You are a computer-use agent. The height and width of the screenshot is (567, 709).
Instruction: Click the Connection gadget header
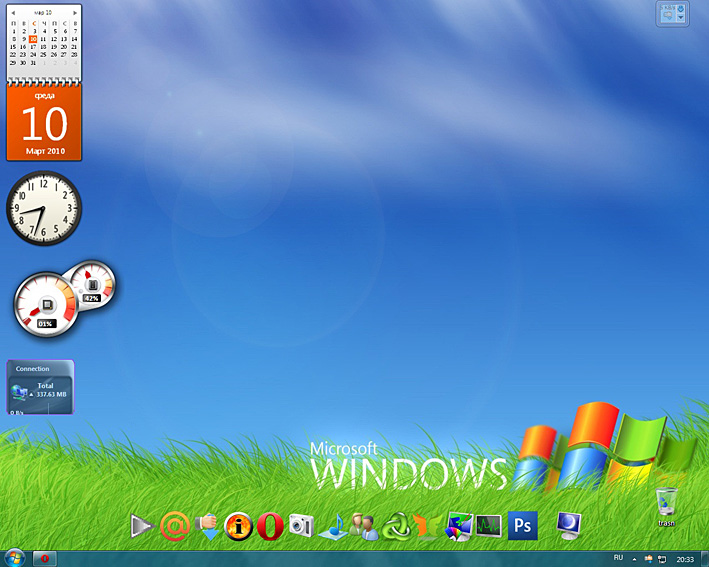[32, 369]
